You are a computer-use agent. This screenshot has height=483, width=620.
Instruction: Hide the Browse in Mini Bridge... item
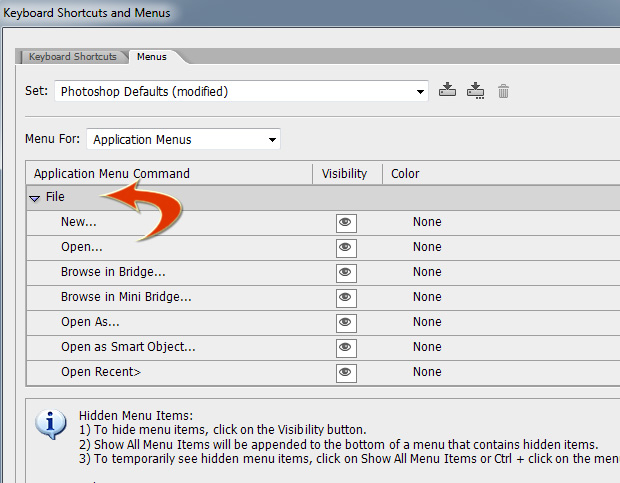(346, 298)
